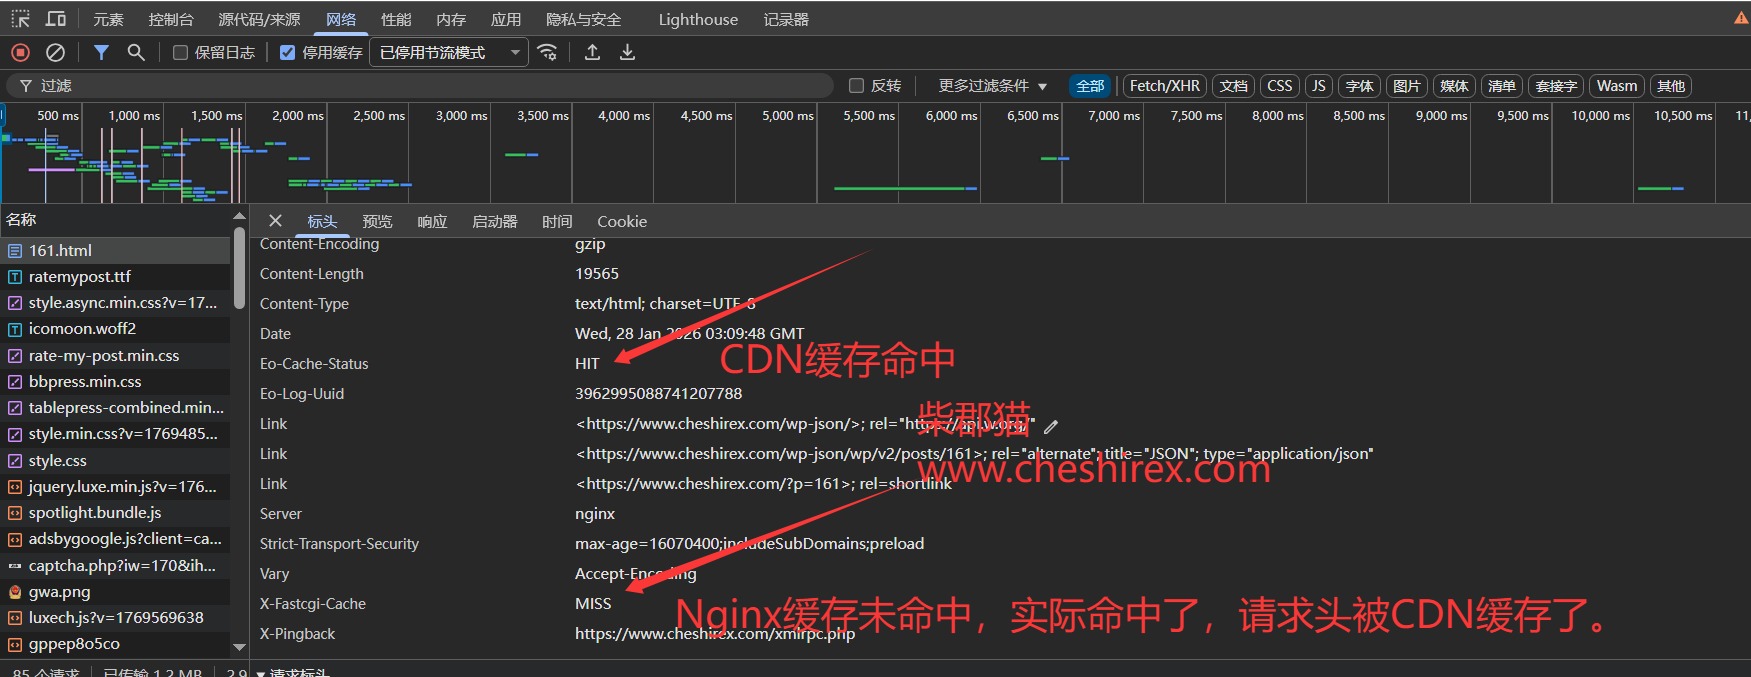Open network search with magnifier icon

pyautogui.click(x=136, y=52)
